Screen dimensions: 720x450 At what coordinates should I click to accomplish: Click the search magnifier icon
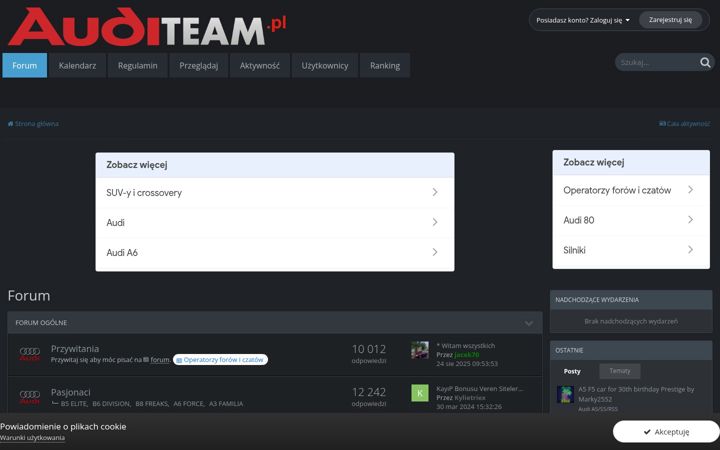(705, 62)
